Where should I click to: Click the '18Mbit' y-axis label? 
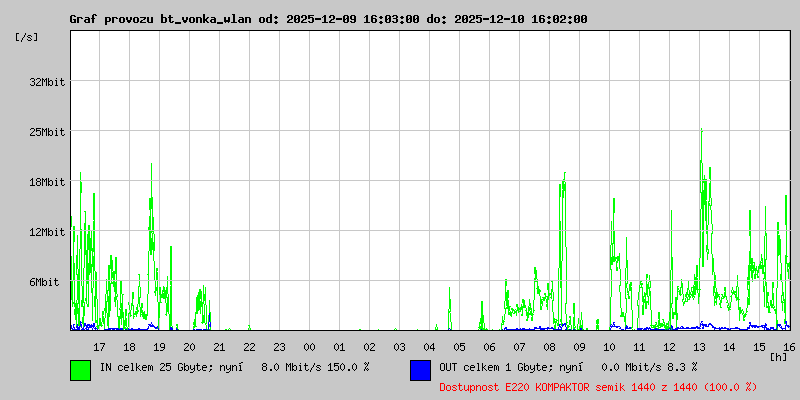[47, 182]
